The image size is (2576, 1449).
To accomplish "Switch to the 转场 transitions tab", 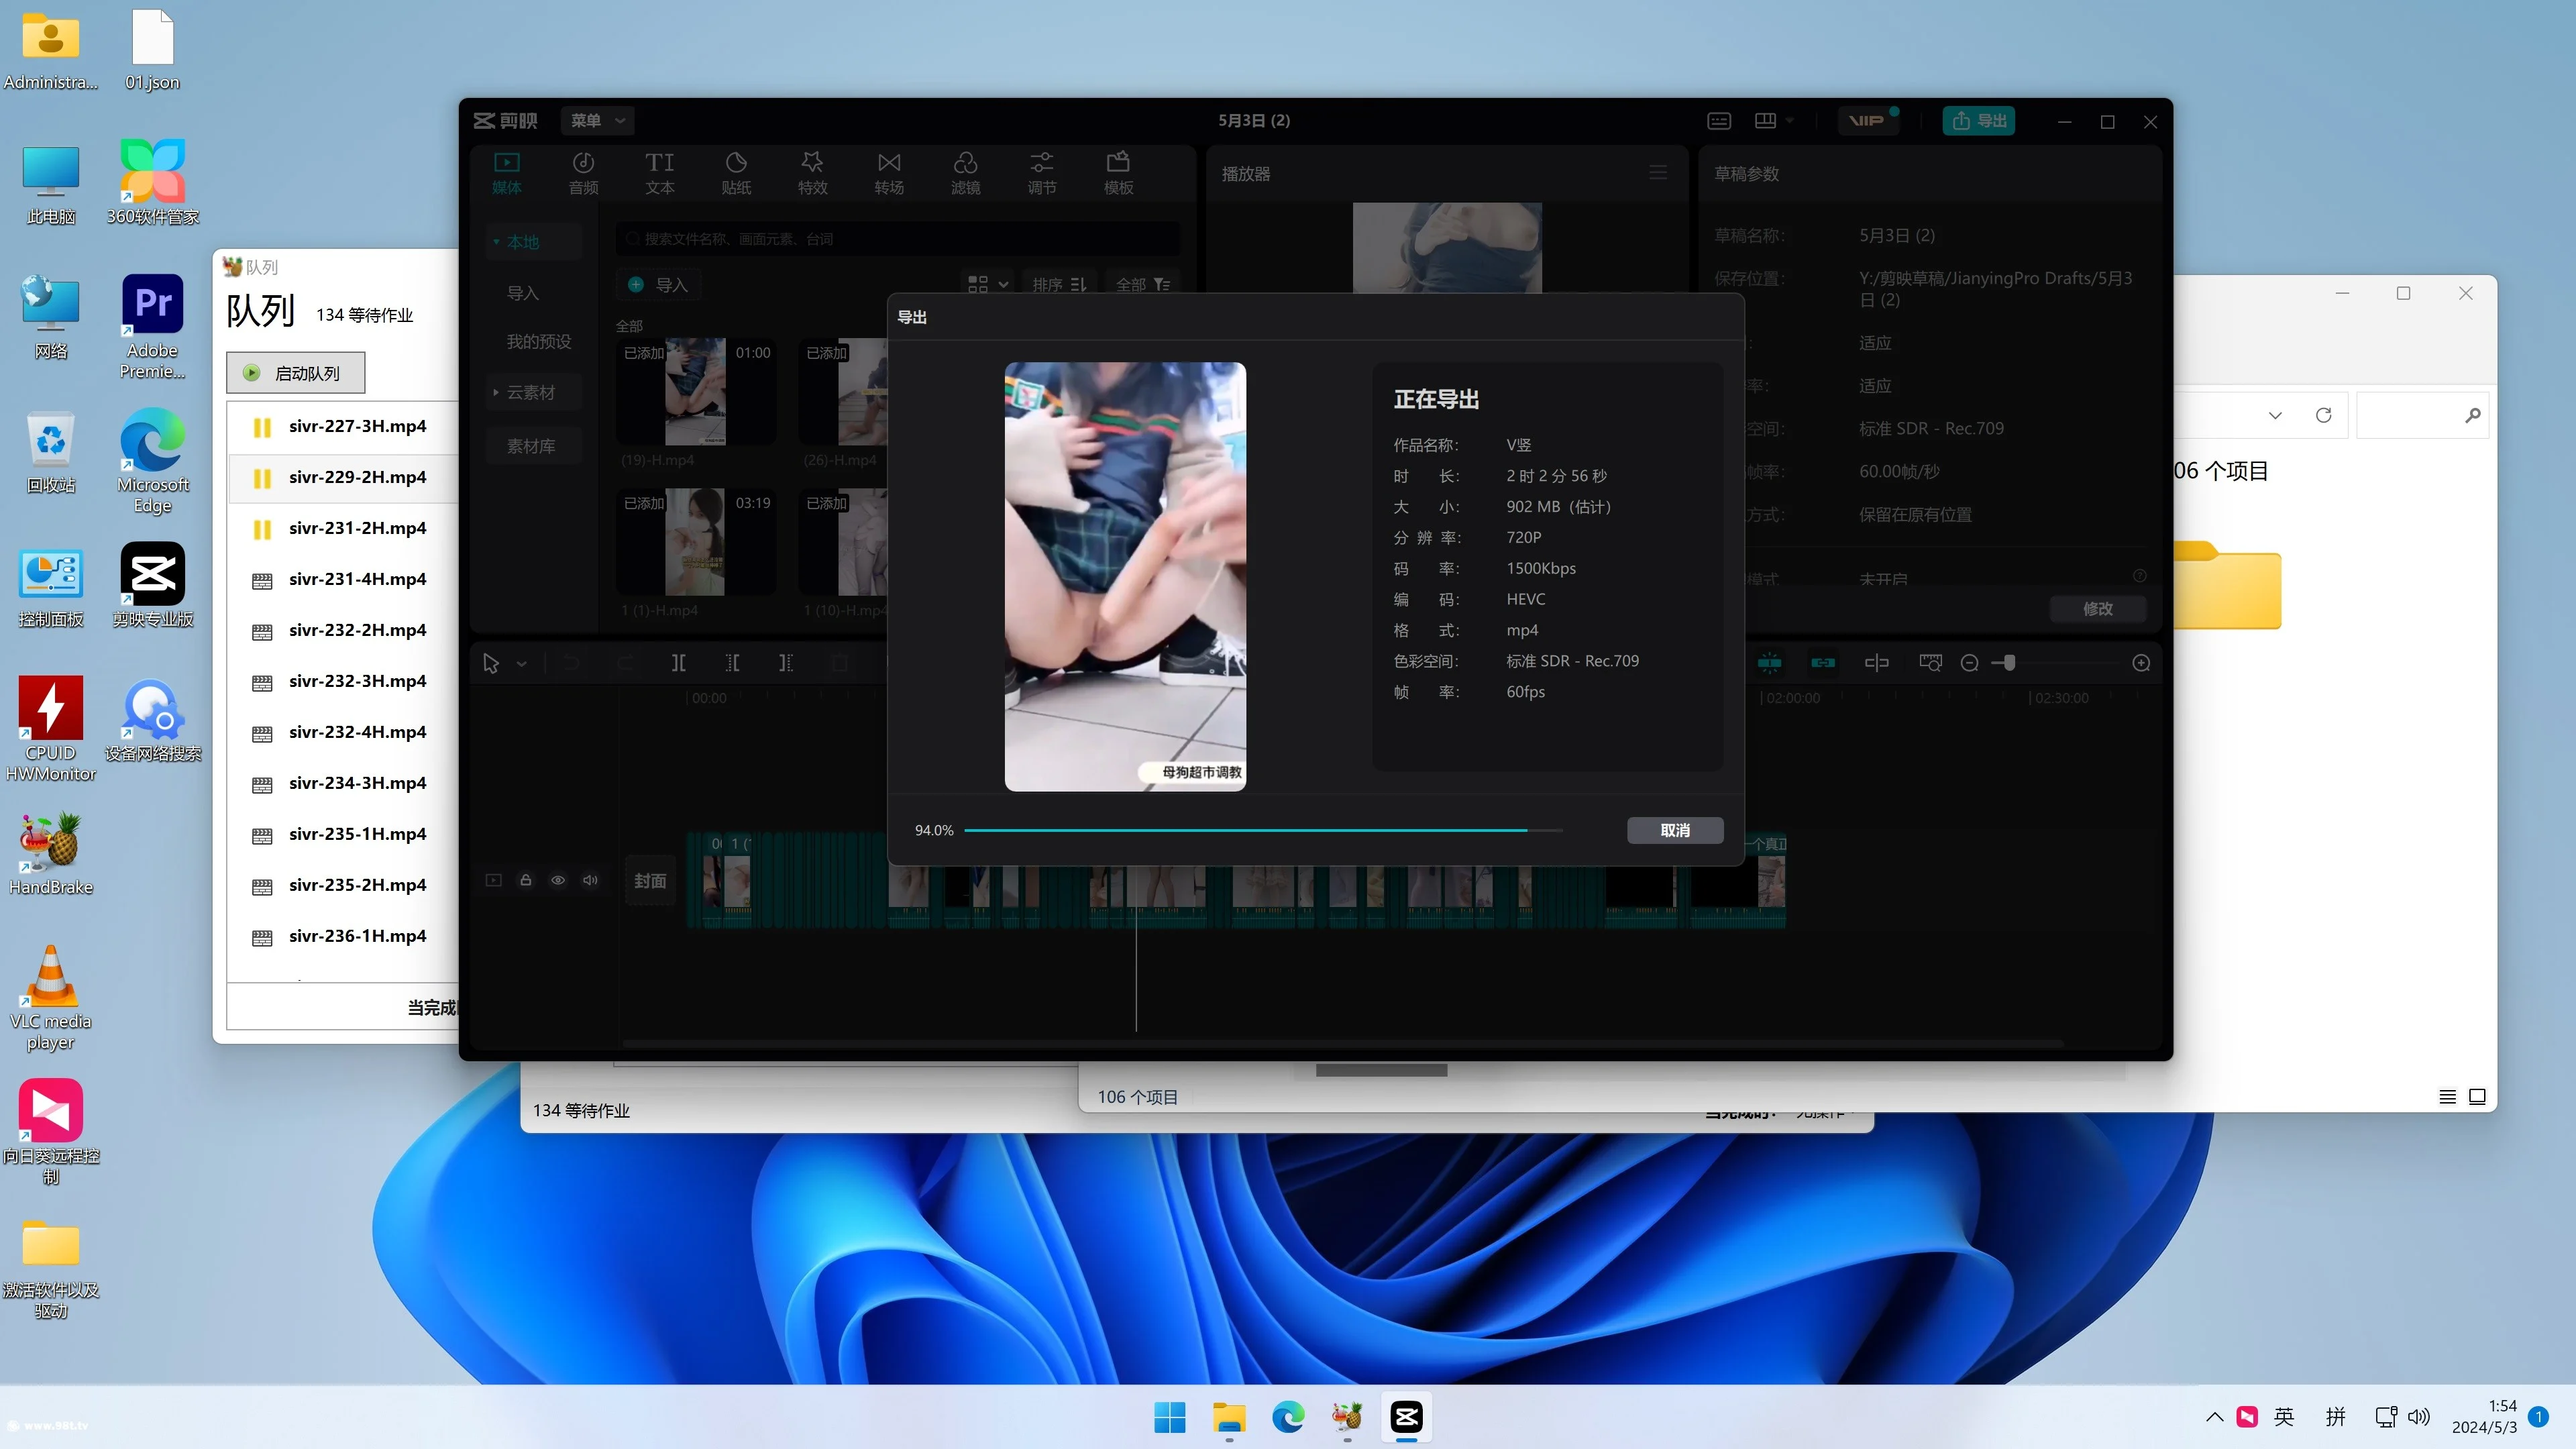I will click(x=889, y=172).
